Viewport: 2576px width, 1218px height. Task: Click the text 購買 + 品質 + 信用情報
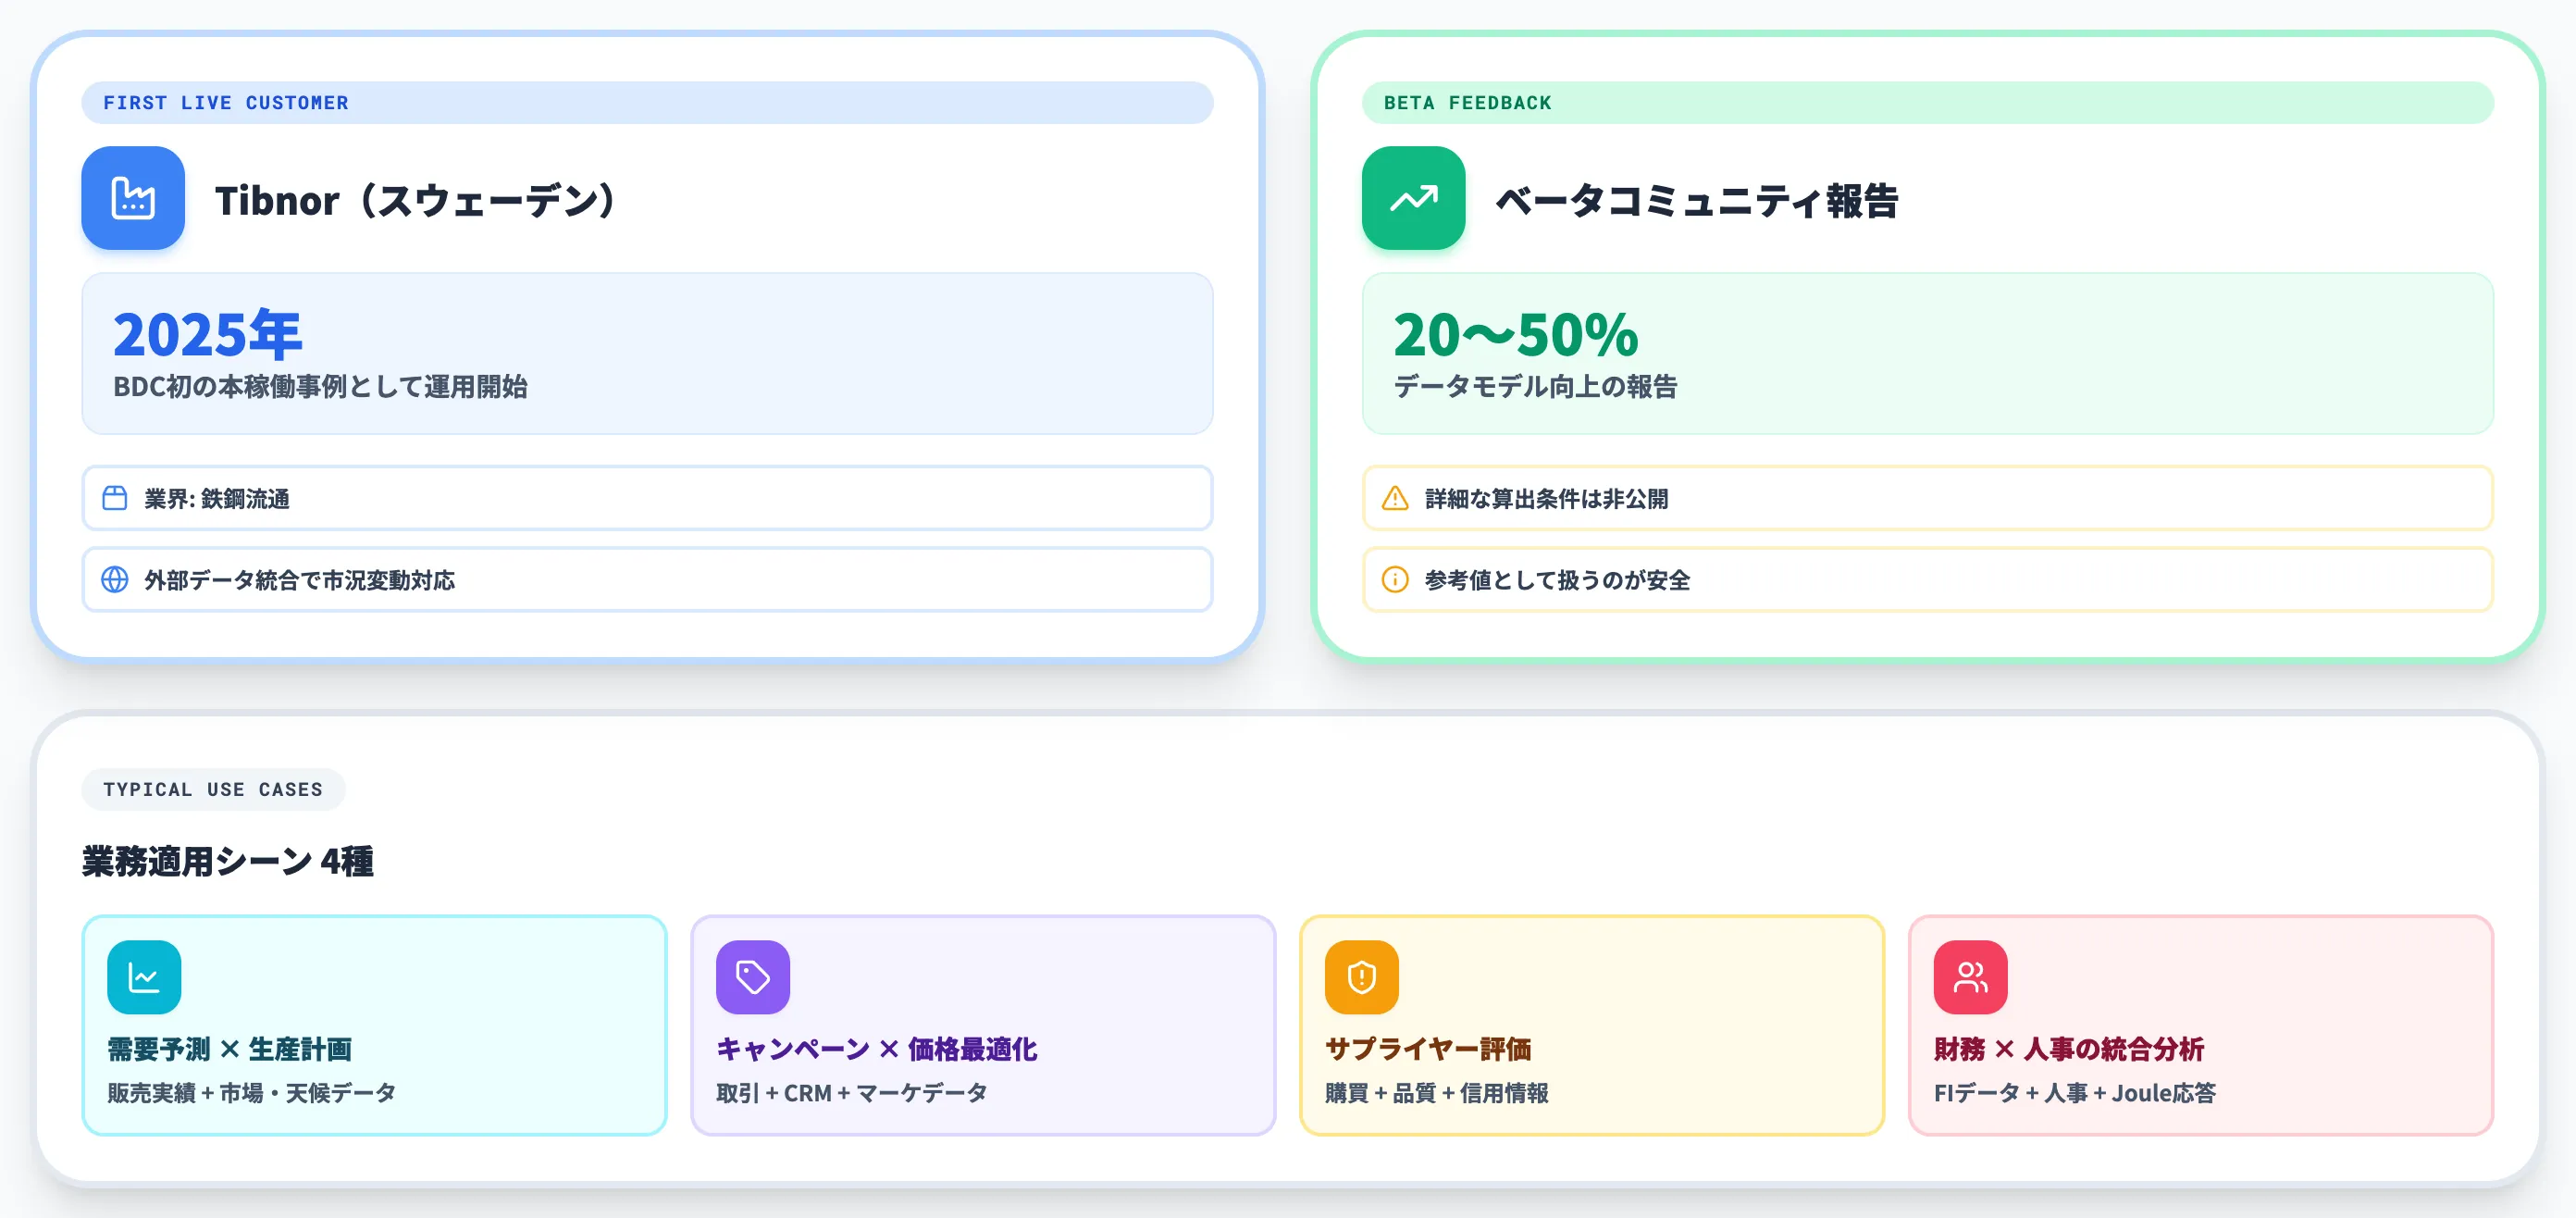(1437, 1093)
